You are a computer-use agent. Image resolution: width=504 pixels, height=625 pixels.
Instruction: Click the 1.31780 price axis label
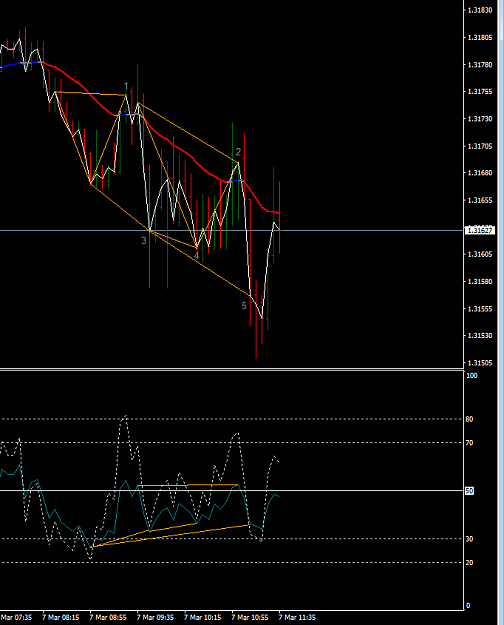tap(480, 65)
